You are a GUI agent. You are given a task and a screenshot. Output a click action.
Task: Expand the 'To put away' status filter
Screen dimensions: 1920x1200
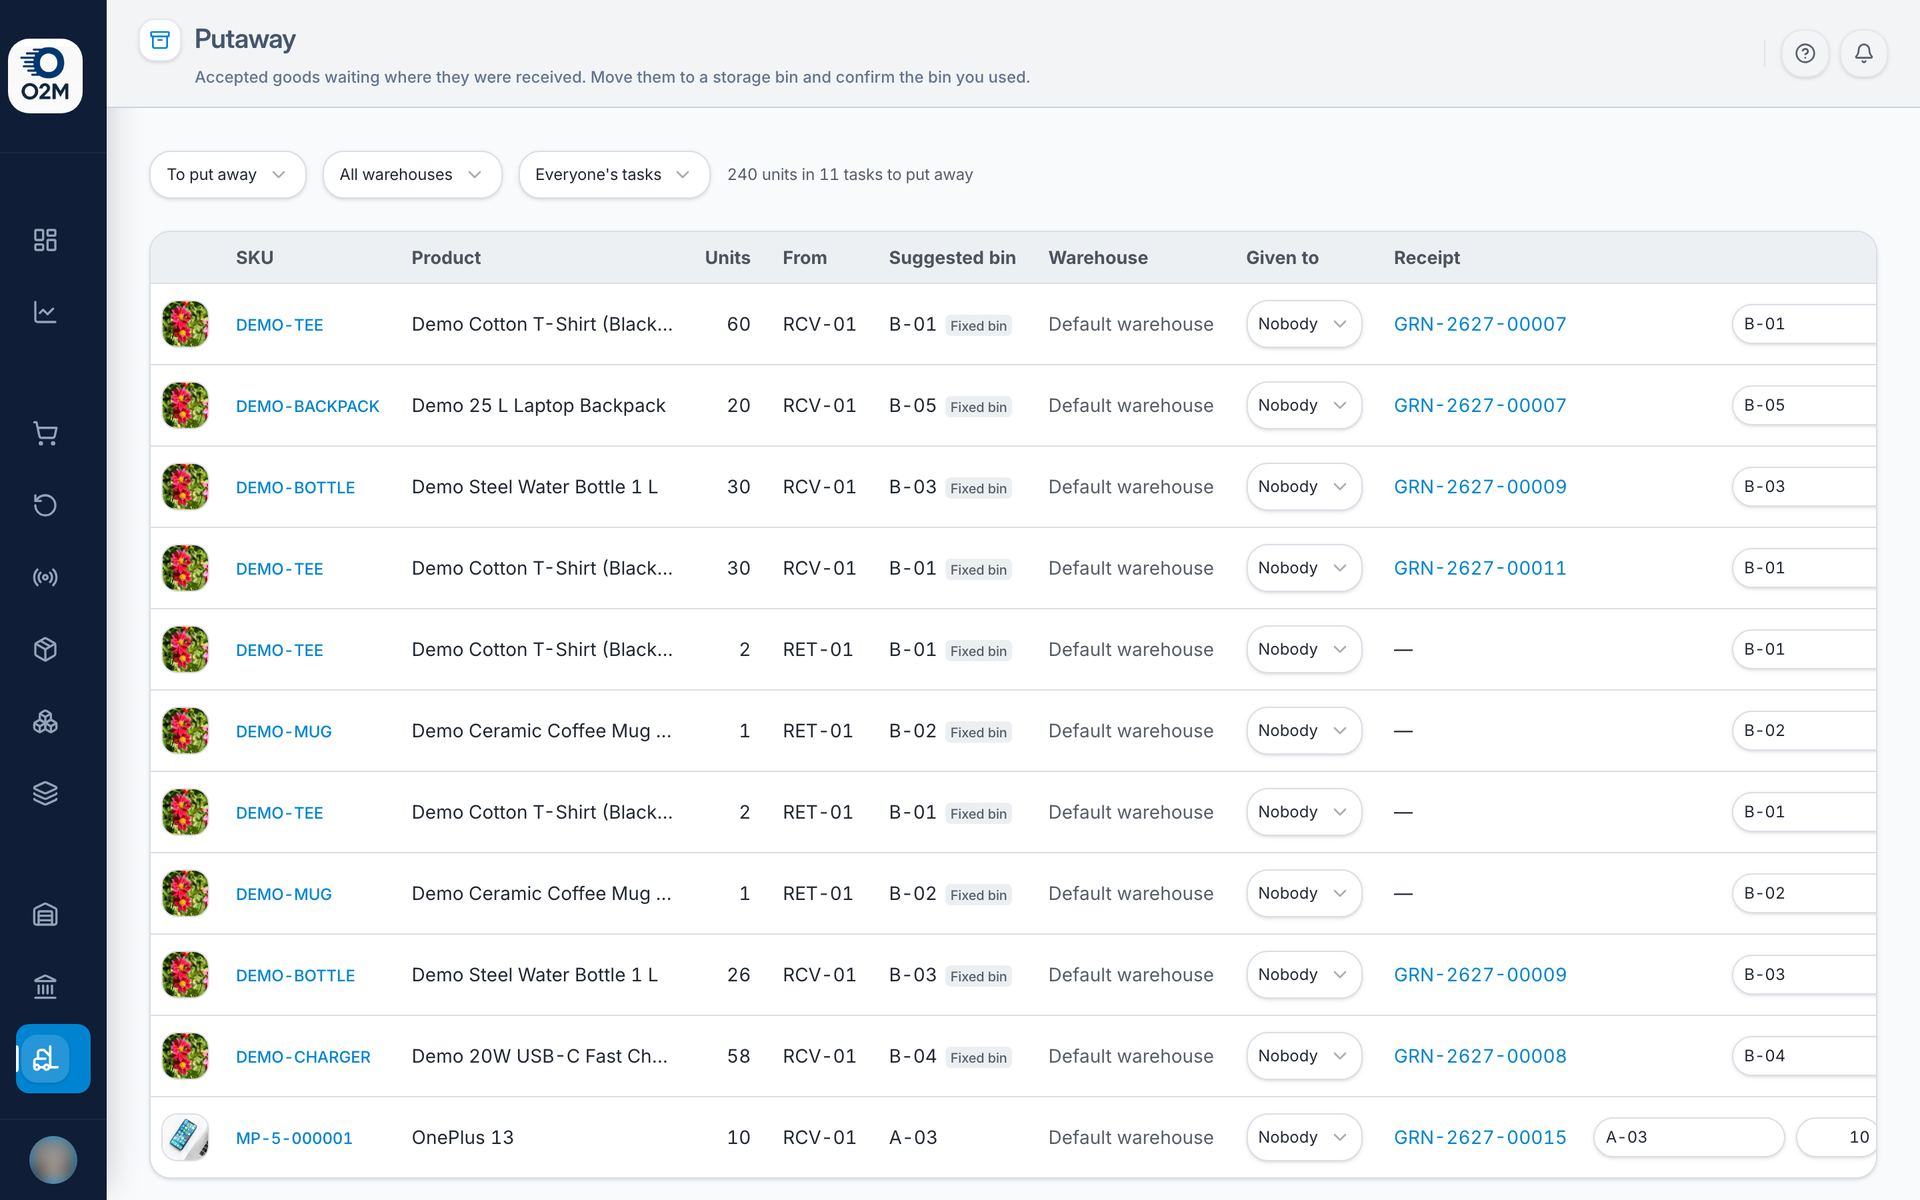pos(228,175)
